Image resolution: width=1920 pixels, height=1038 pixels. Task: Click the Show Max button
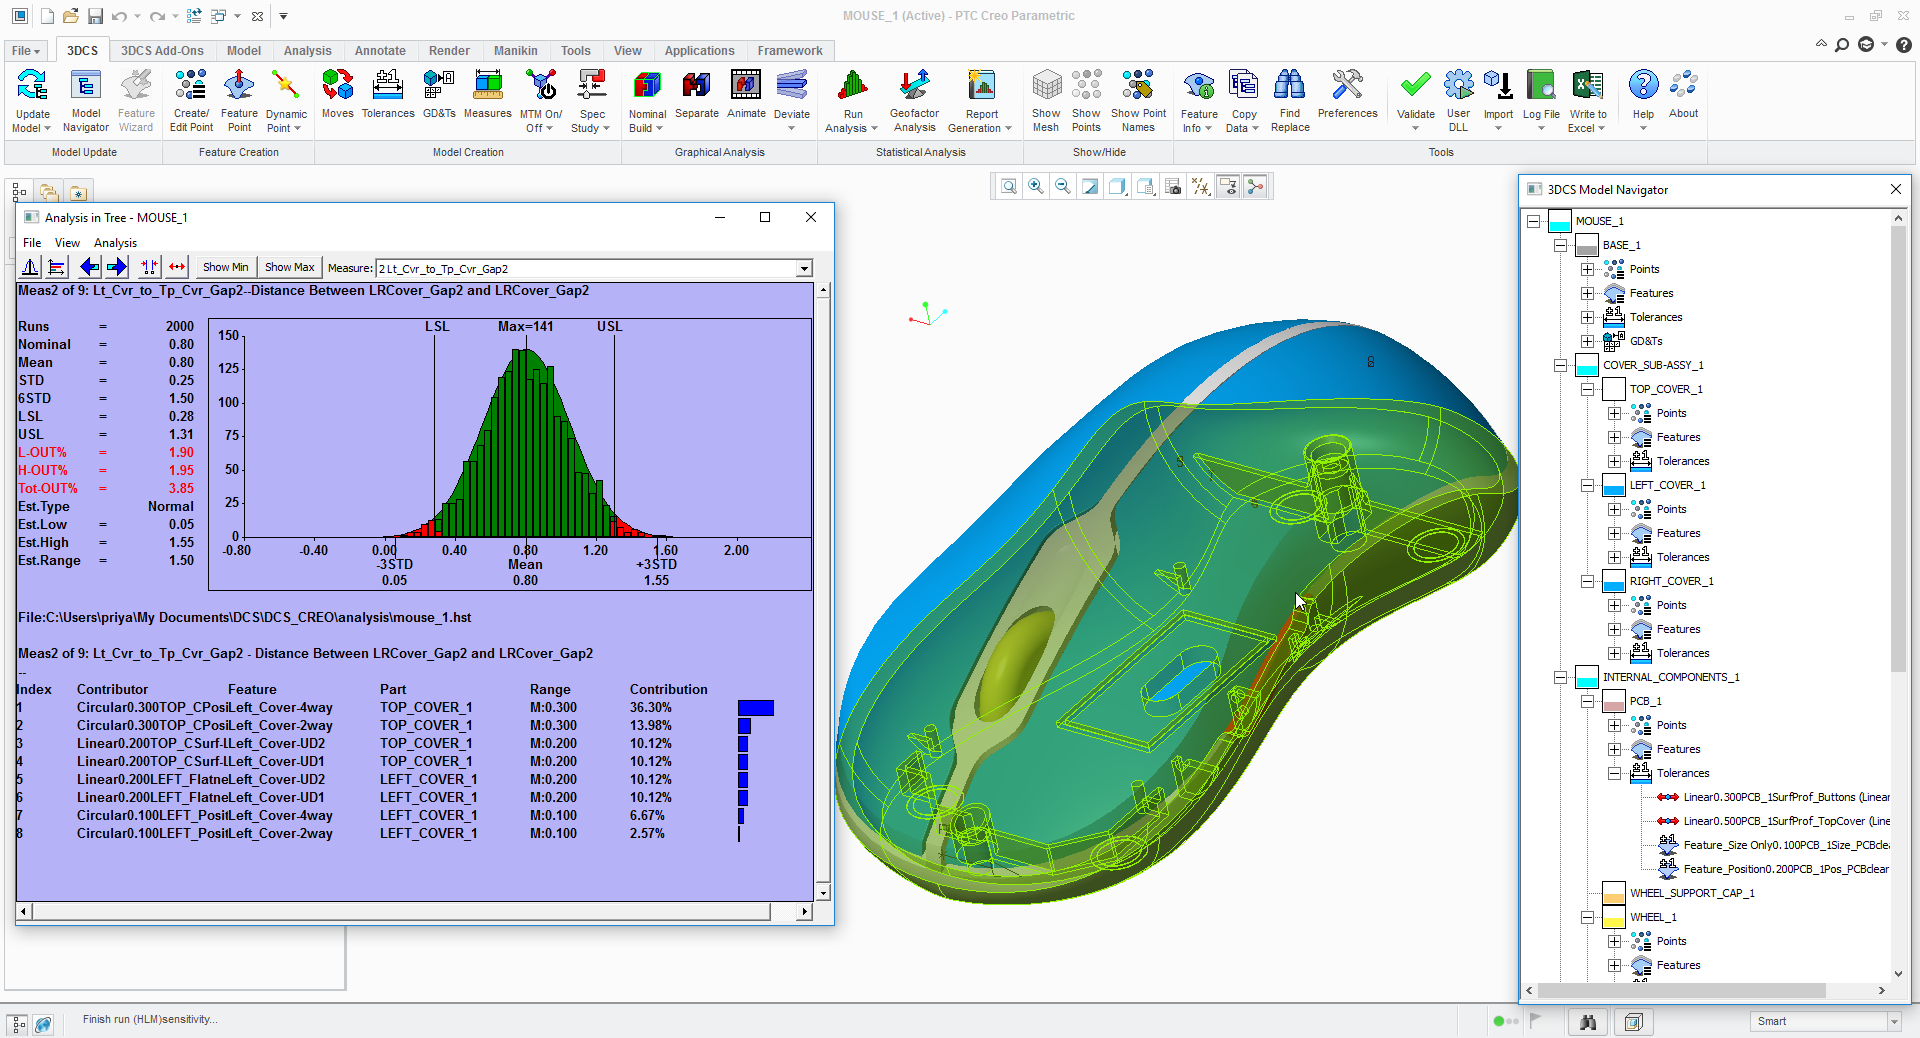pos(289,267)
